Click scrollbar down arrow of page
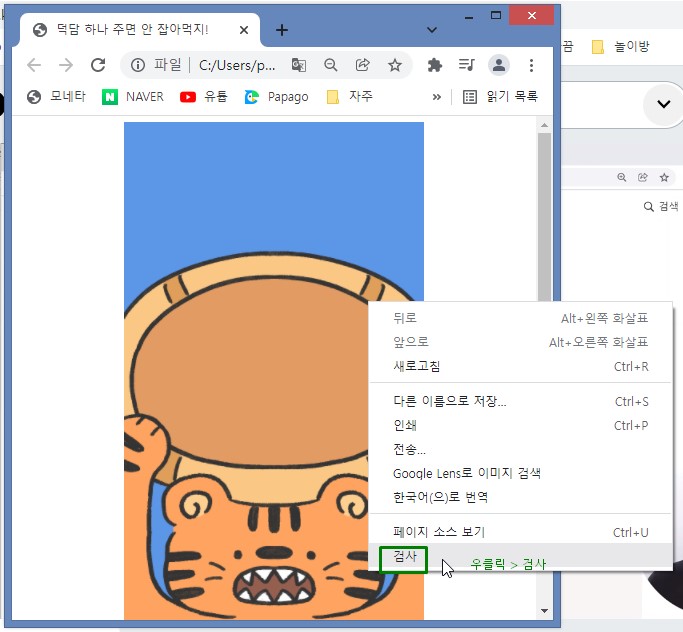This screenshot has width=683, height=632. 544,611
